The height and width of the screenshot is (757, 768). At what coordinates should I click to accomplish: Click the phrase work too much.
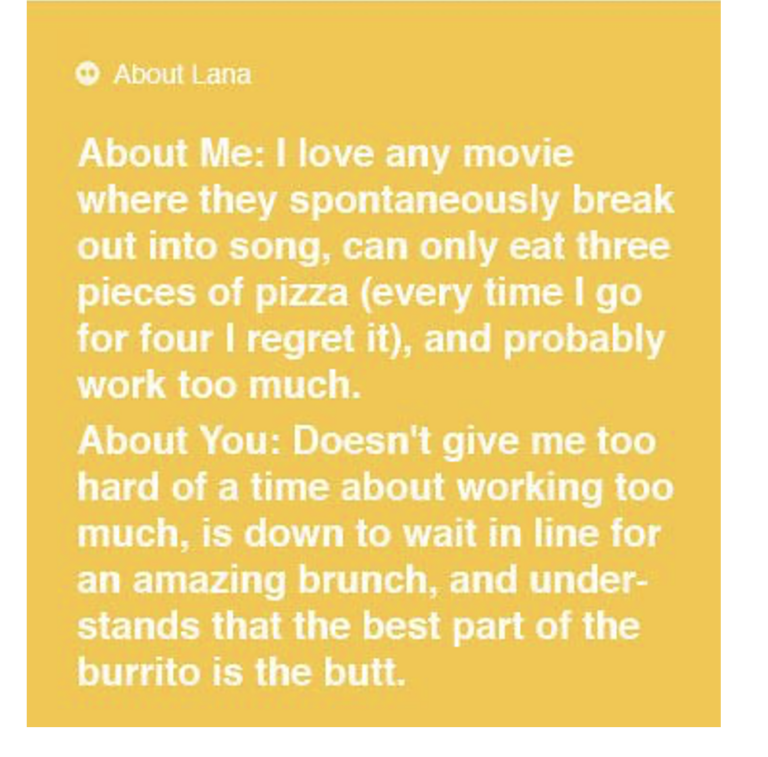[219, 385]
